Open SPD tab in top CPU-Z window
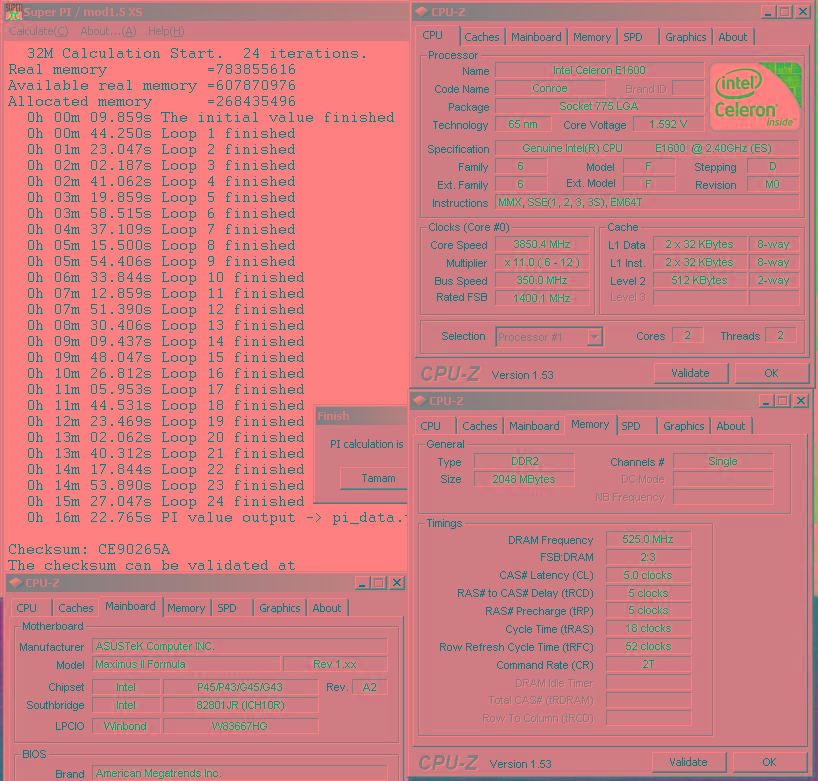The height and width of the screenshot is (781, 818). 632,37
